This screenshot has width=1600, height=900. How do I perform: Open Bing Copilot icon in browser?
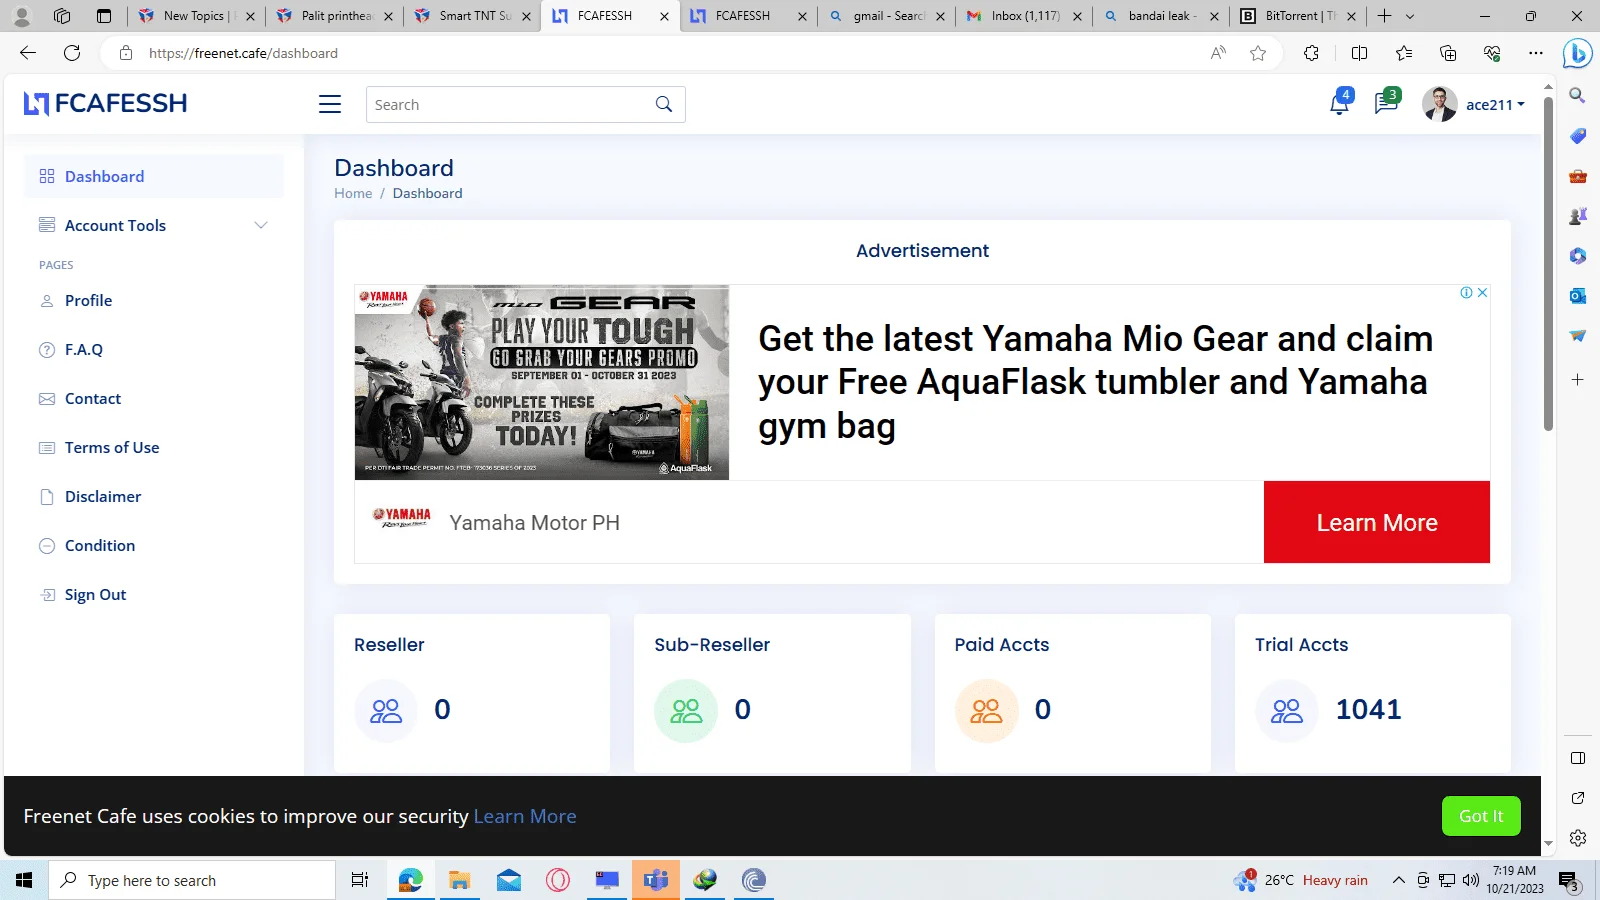click(x=1577, y=53)
